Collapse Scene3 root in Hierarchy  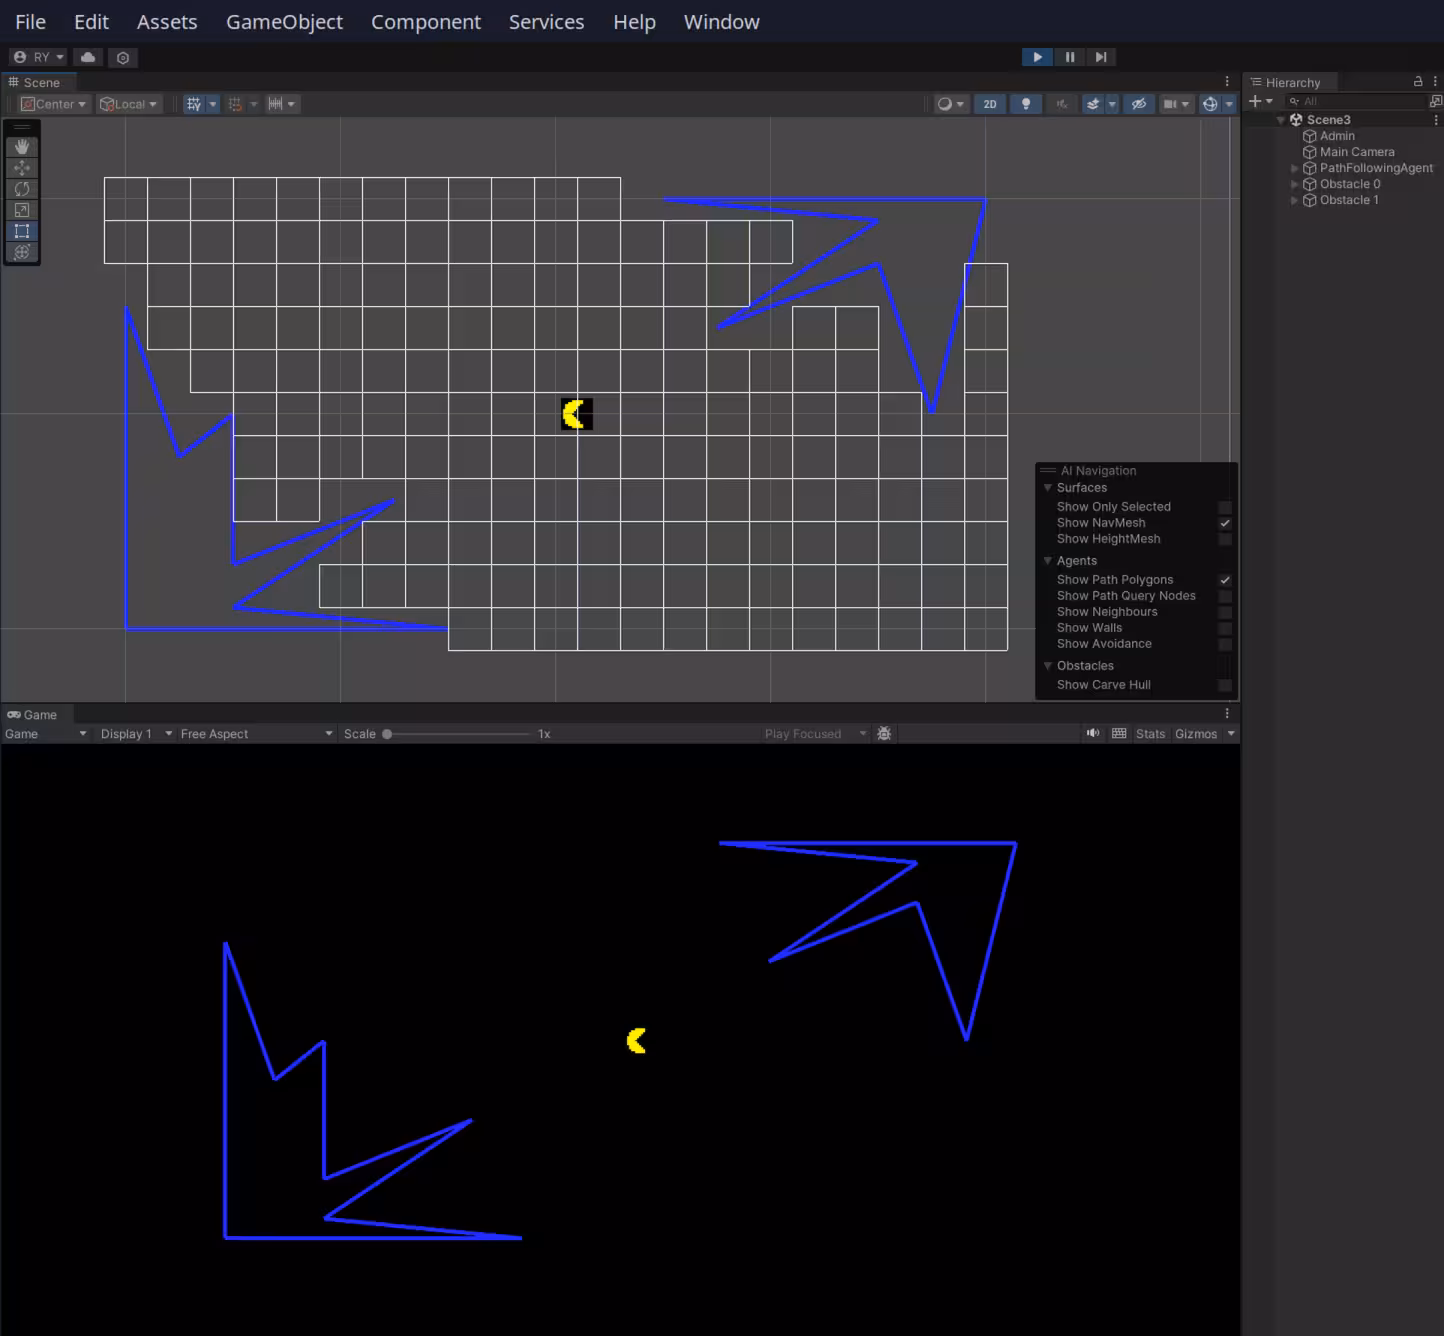click(x=1281, y=120)
